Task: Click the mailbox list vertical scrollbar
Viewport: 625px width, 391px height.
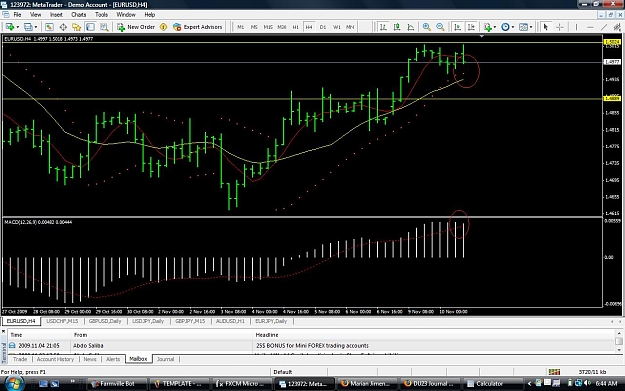Action: [x=619, y=341]
